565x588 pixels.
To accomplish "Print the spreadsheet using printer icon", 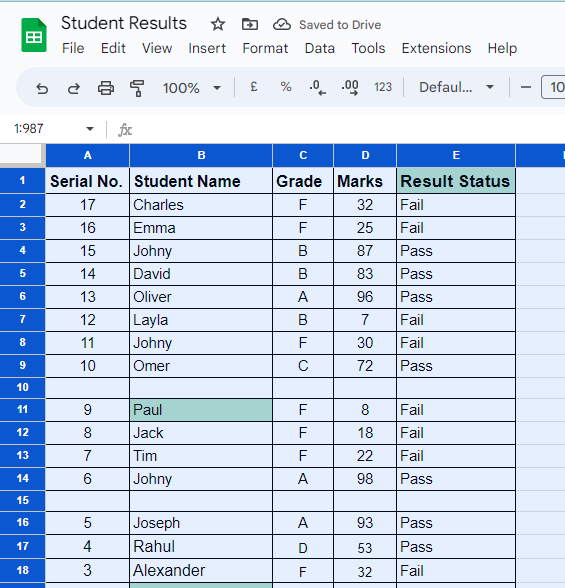I will point(106,88).
